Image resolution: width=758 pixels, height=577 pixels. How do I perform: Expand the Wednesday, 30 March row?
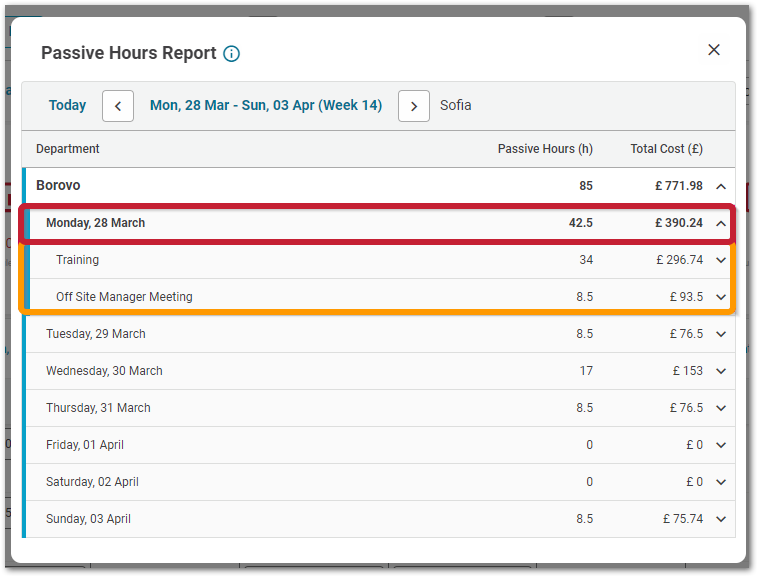tap(721, 371)
